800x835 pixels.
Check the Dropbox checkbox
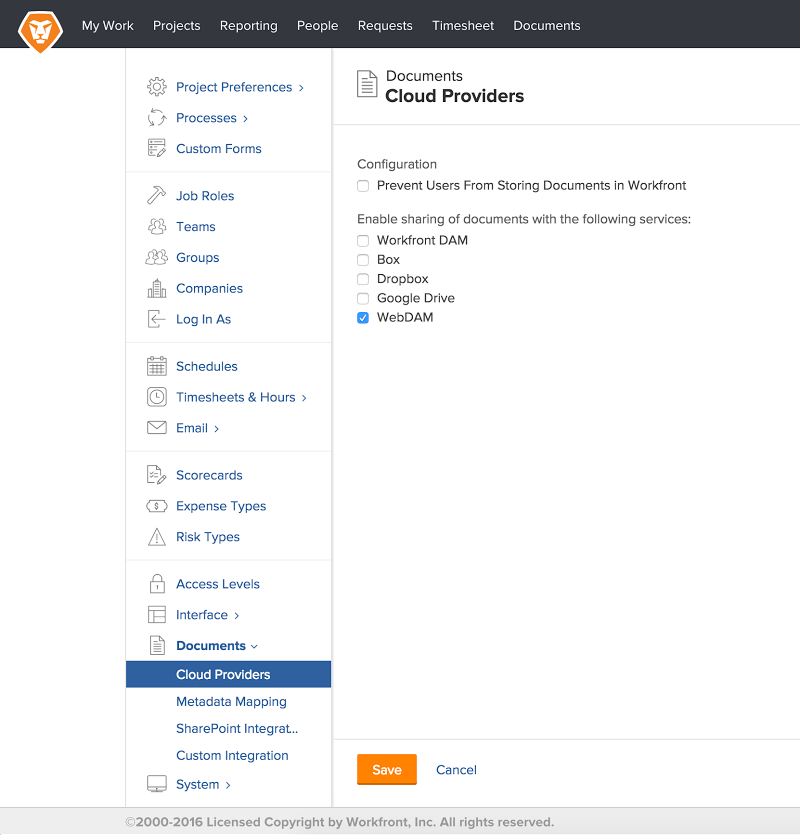click(x=363, y=279)
